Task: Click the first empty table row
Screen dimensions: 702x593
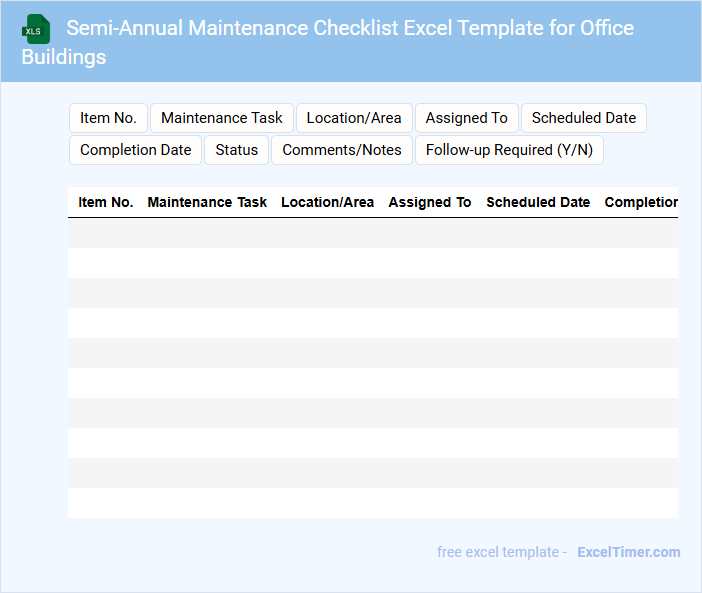Action: 373,233
